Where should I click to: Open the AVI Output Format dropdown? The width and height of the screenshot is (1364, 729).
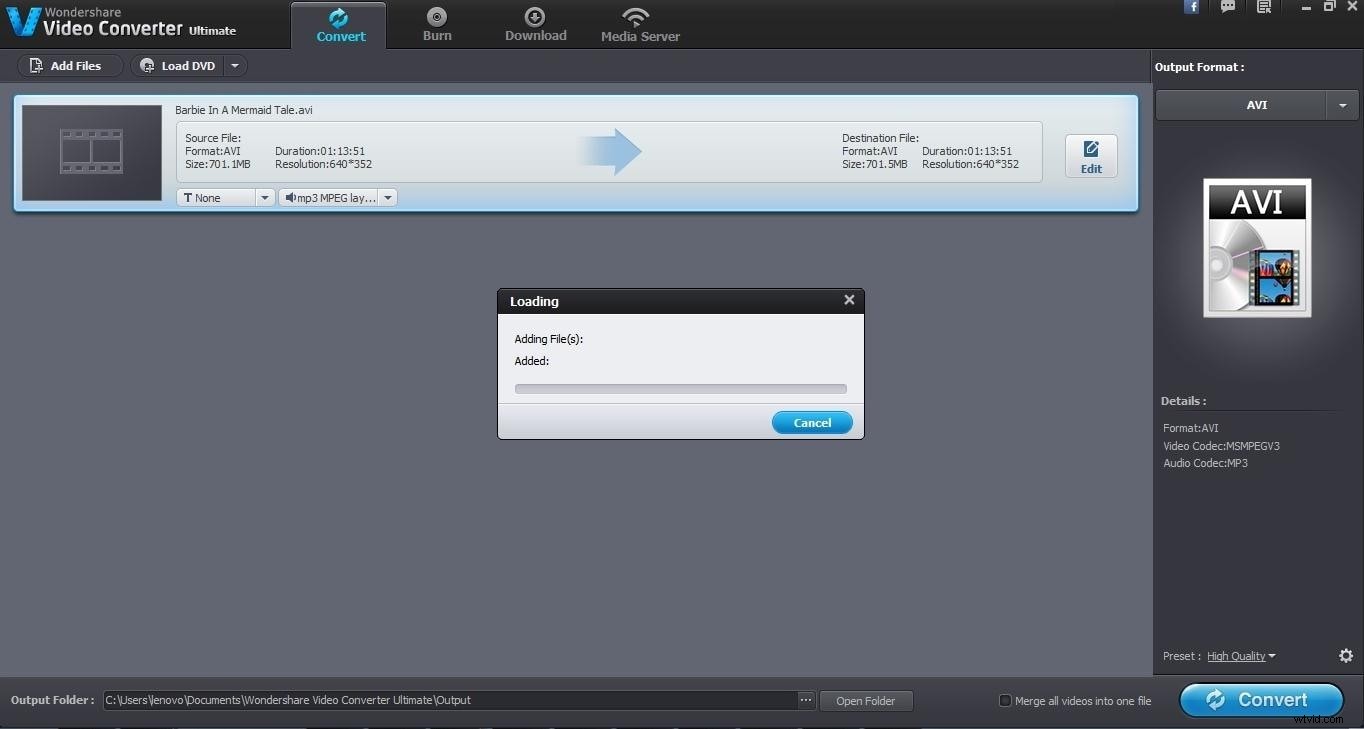click(1342, 104)
